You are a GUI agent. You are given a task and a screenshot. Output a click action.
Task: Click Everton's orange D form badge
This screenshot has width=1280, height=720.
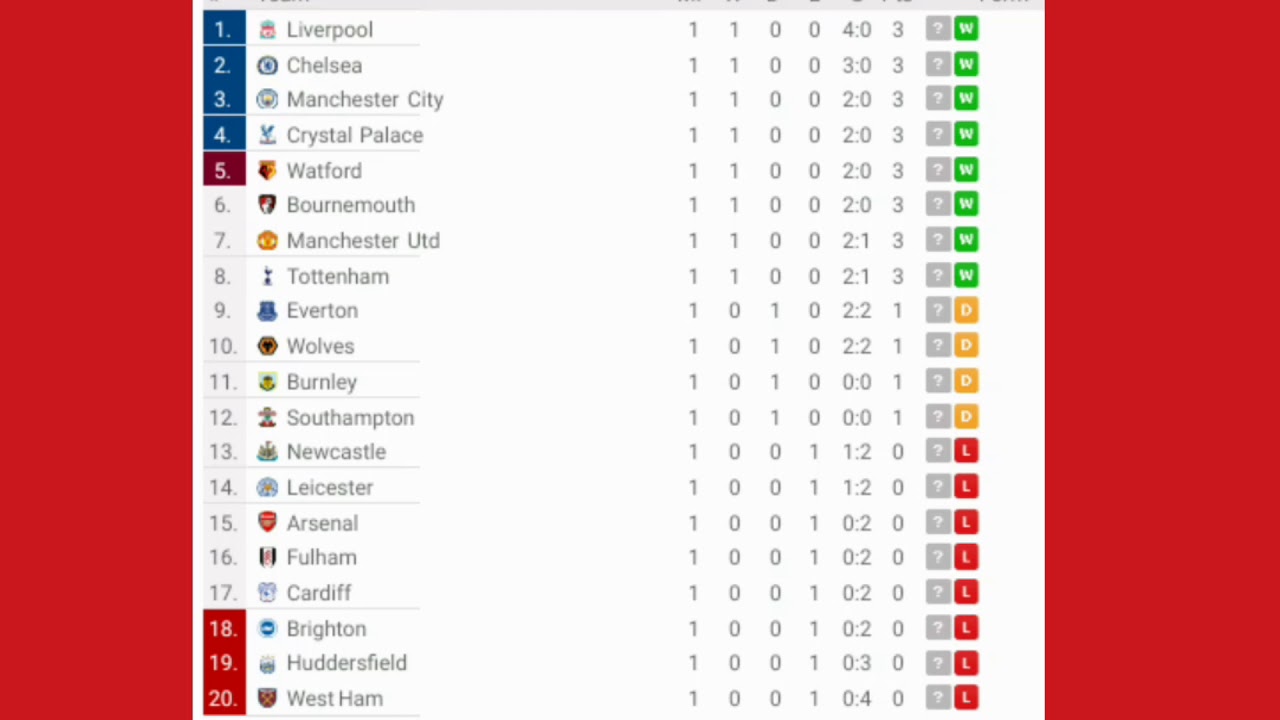pos(965,311)
